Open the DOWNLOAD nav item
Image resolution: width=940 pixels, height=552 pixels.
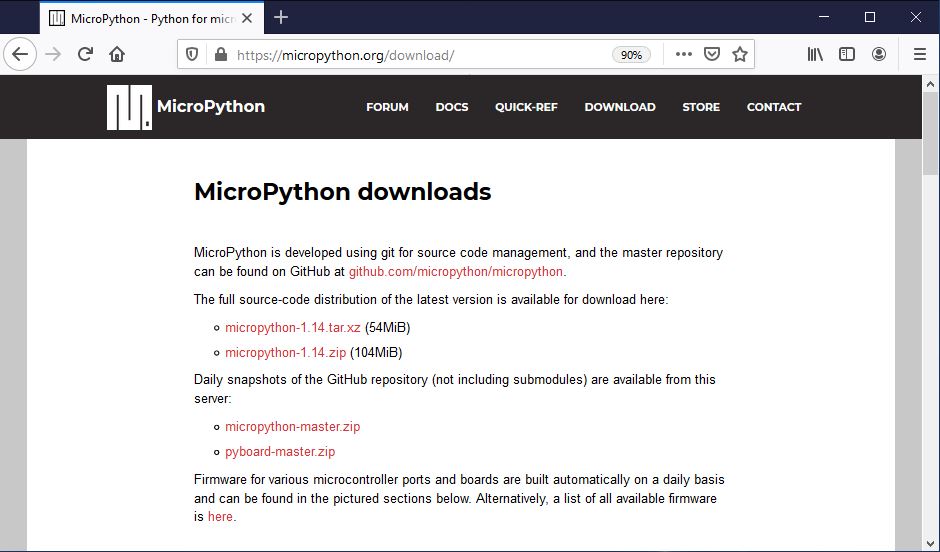point(620,107)
